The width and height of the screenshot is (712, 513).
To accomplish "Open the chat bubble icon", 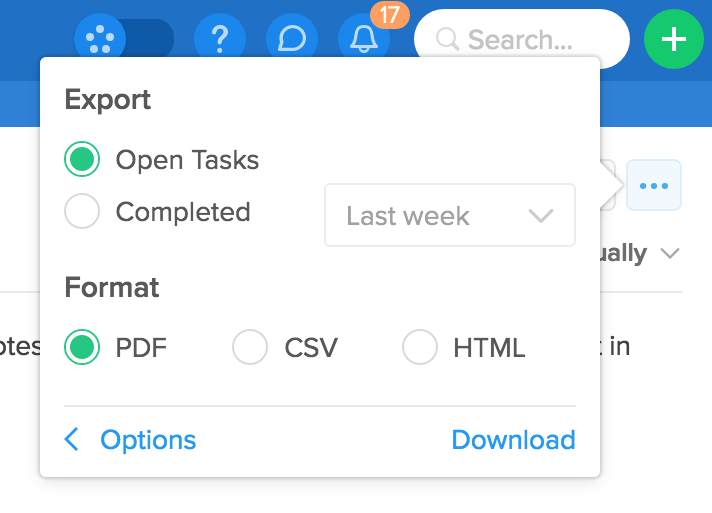I will (x=292, y=38).
